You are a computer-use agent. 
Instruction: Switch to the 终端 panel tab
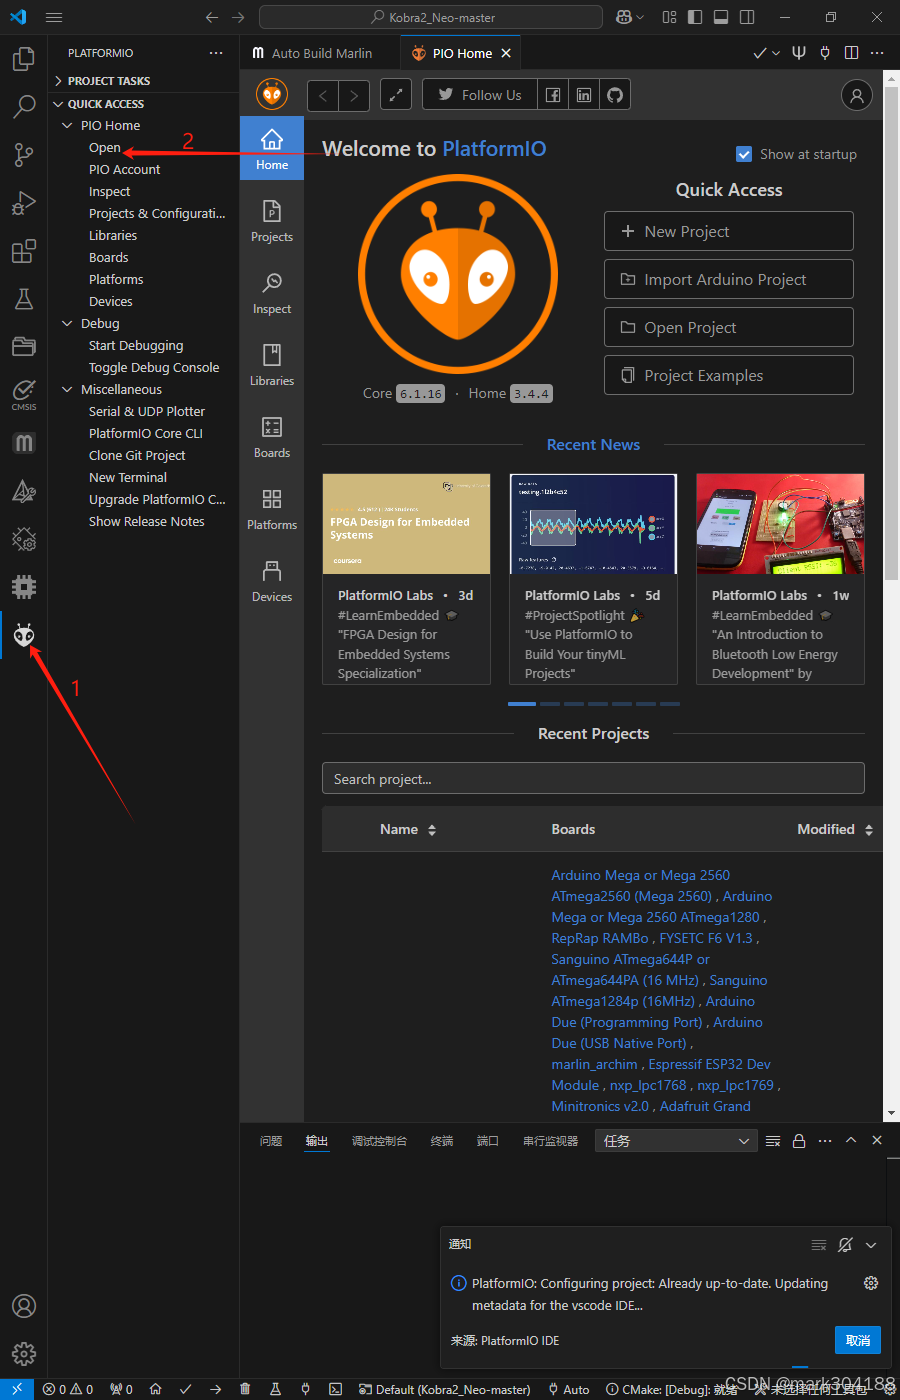442,1141
